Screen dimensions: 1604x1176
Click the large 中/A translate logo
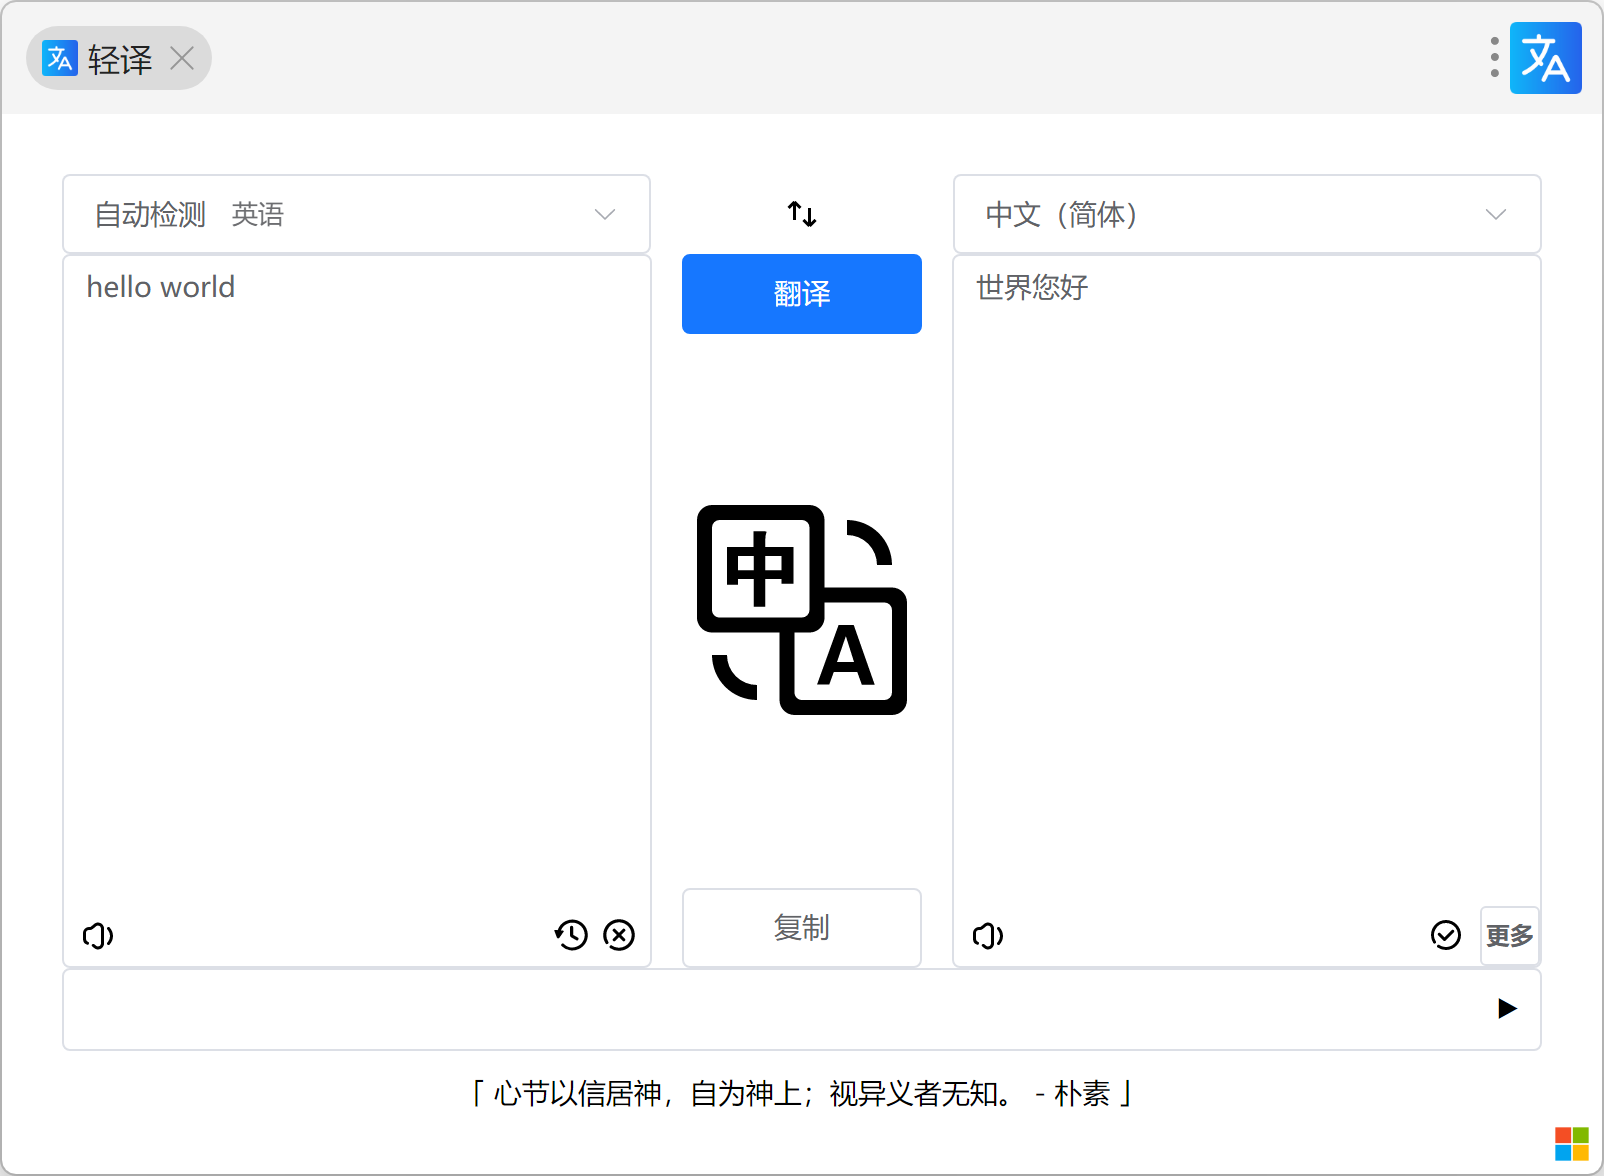802,610
